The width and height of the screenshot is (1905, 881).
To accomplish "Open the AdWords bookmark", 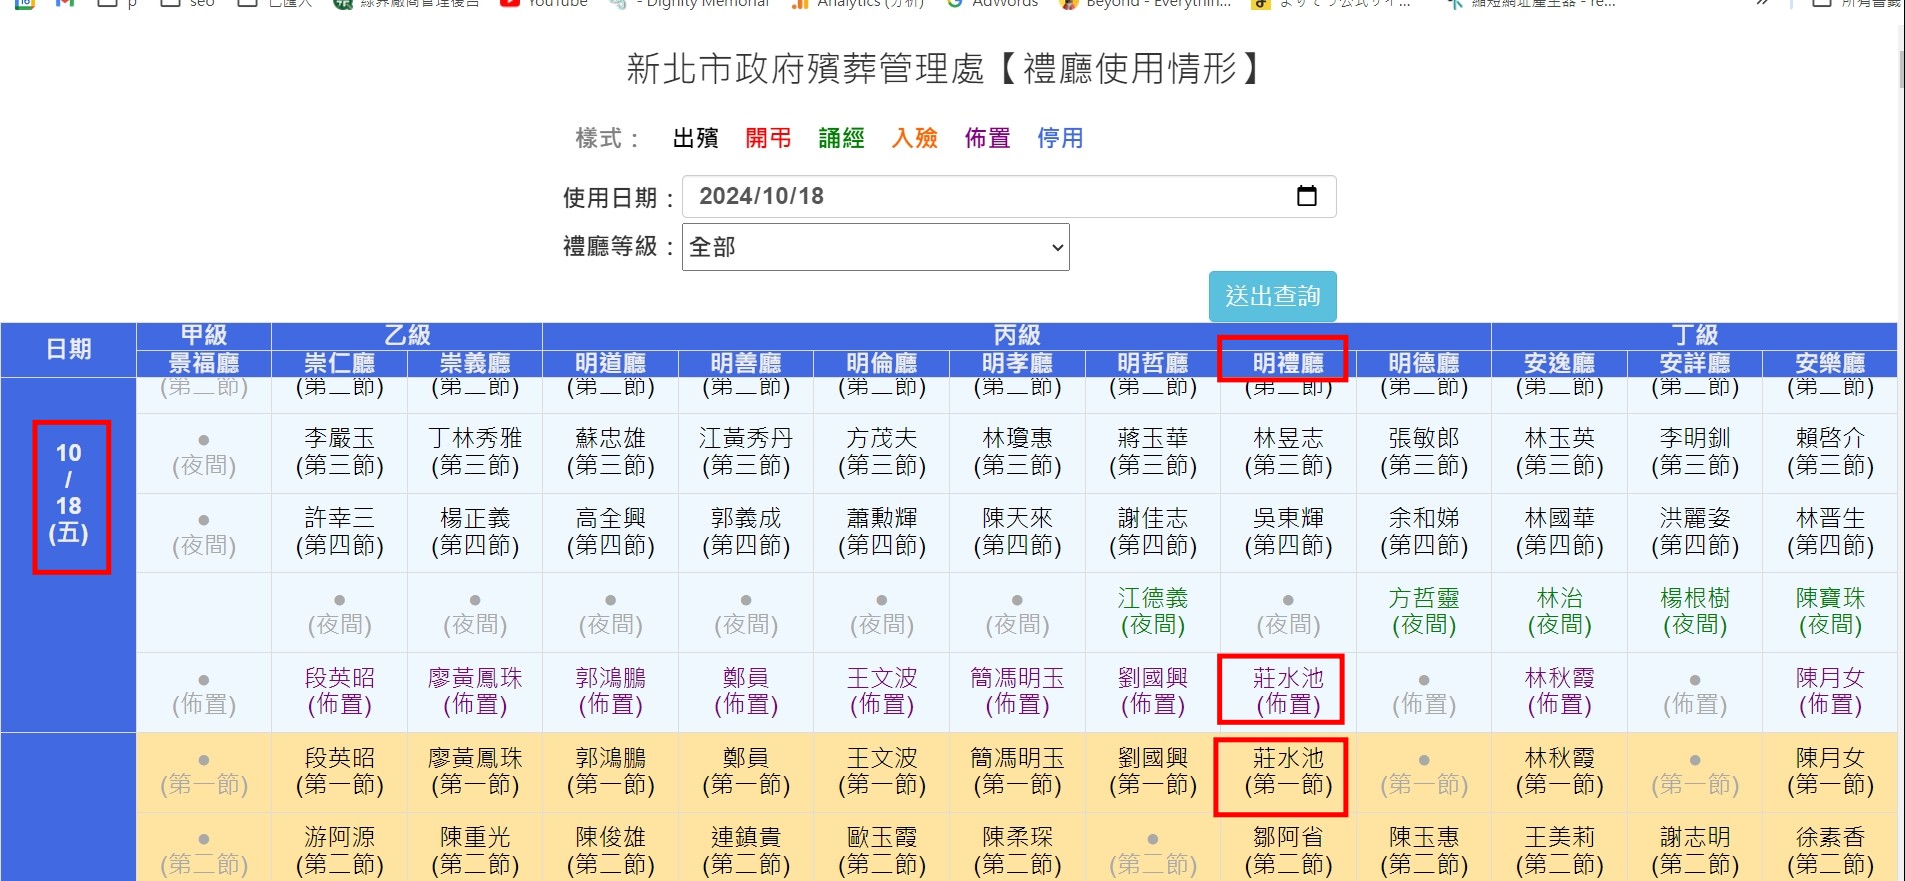I will click(993, 4).
